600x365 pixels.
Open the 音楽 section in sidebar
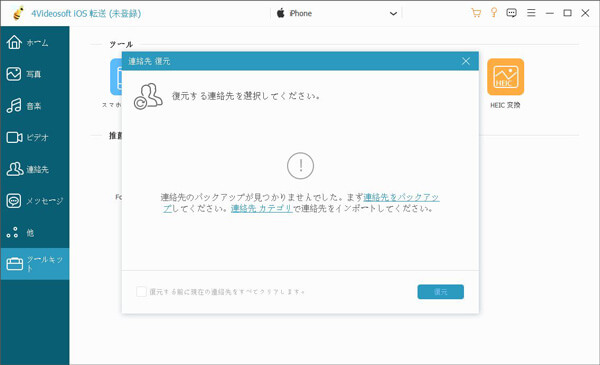(x=34, y=106)
